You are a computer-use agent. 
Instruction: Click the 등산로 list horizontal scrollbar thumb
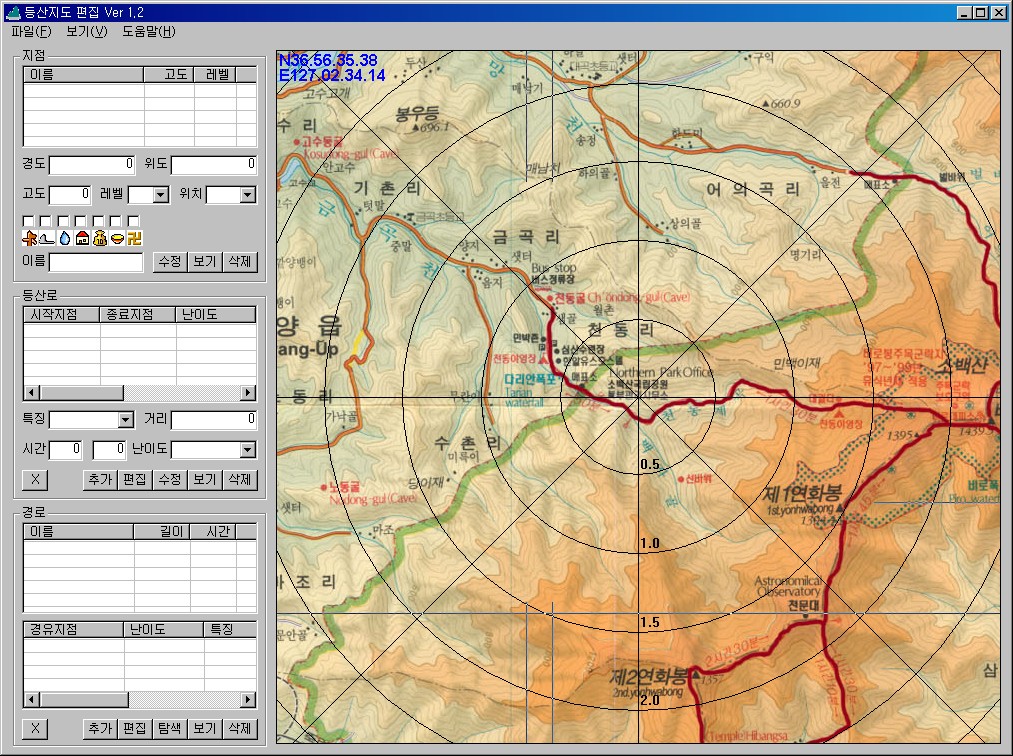click(81, 393)
